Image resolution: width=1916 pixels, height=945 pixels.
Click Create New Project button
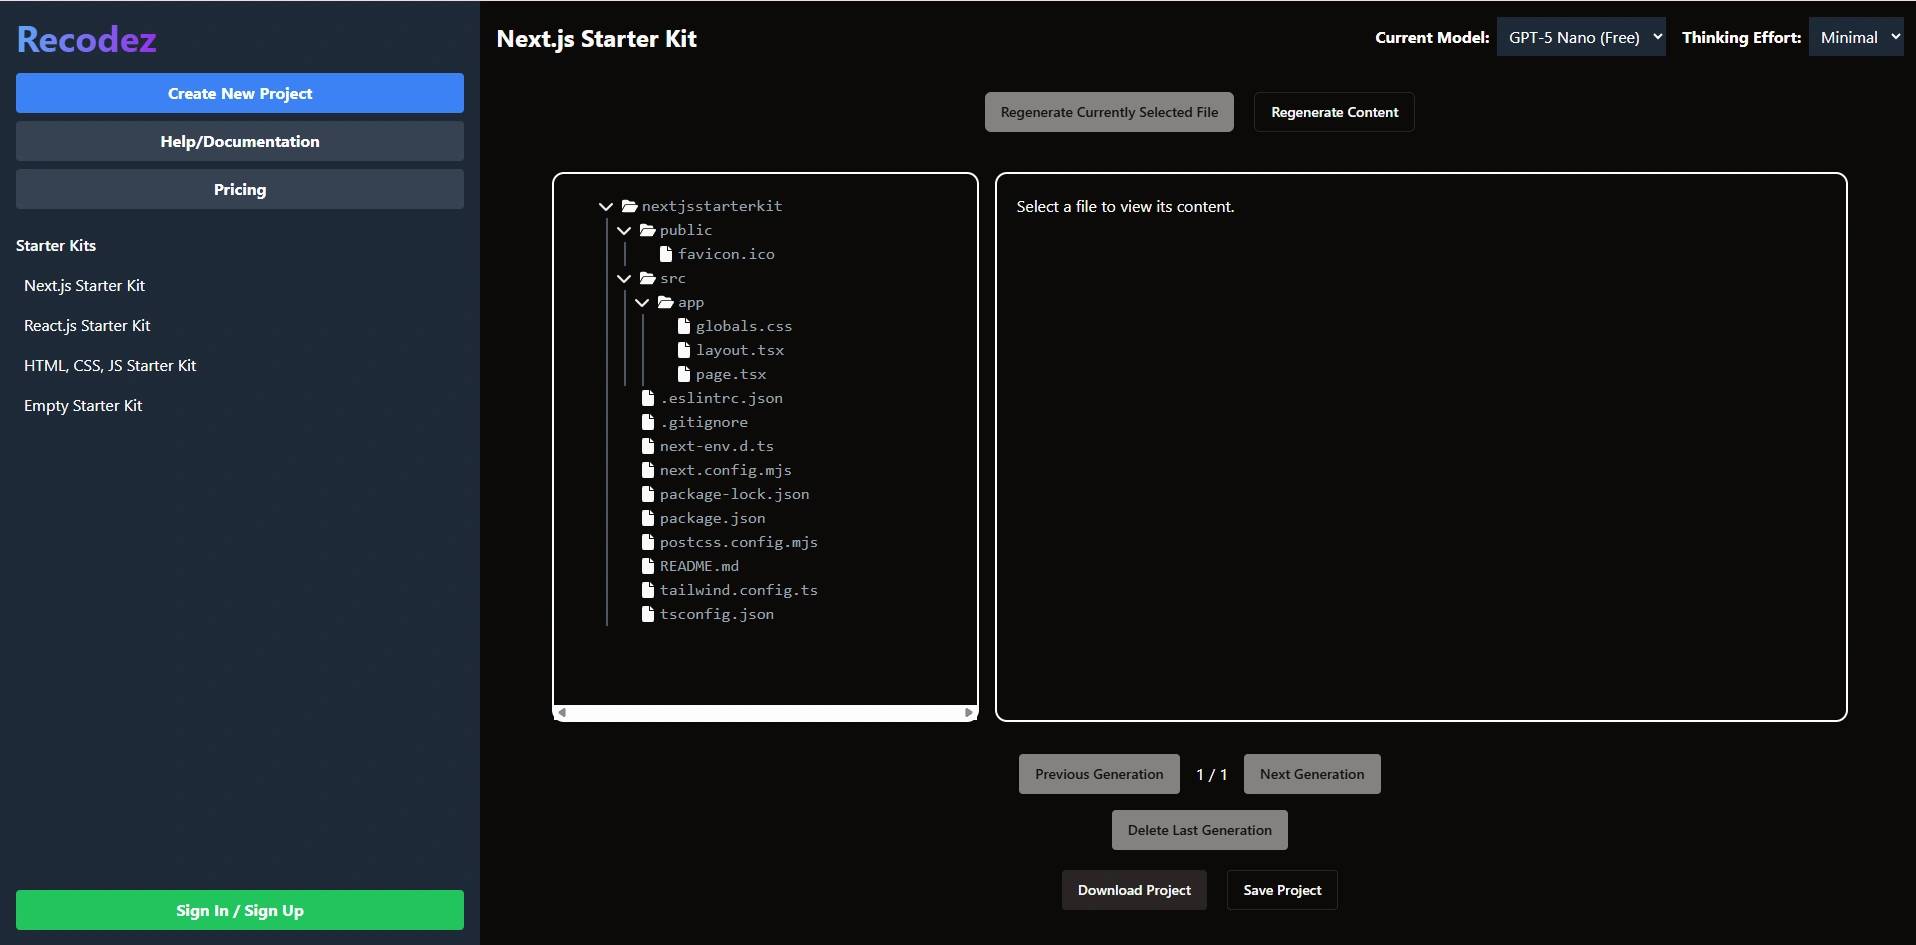pos(240,93)
